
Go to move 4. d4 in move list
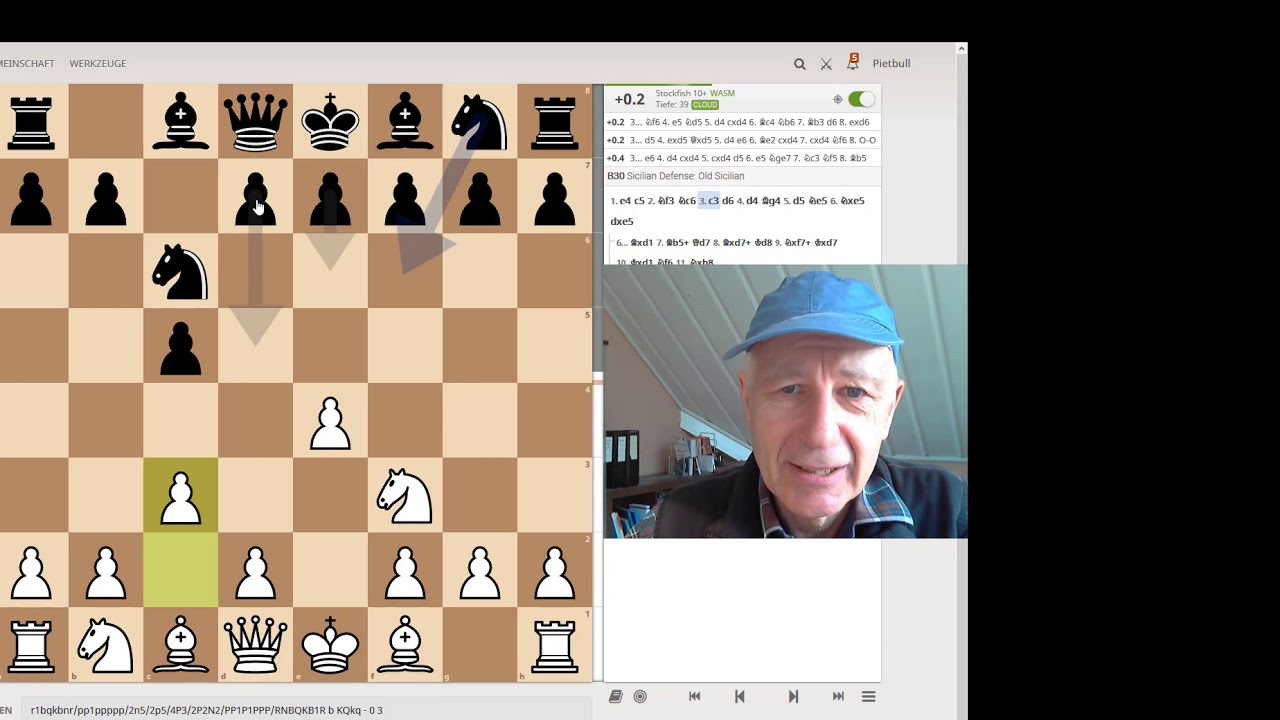(x=752, y=201)
